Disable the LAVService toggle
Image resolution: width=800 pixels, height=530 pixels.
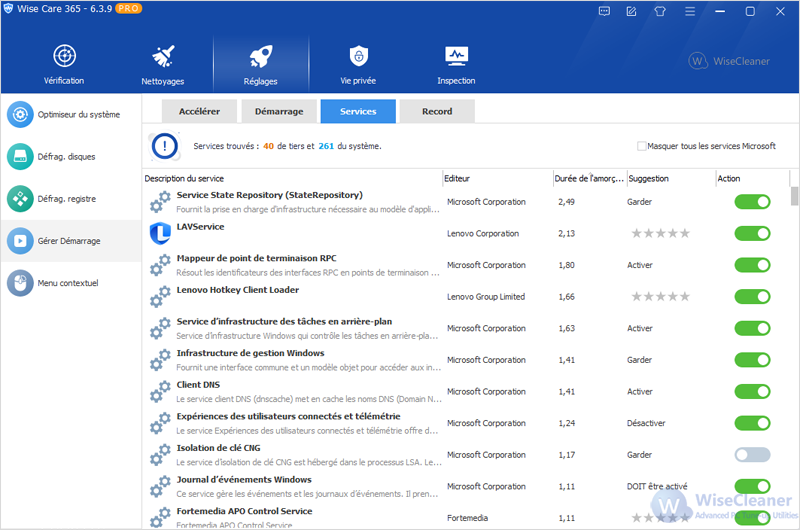point(753,234)
